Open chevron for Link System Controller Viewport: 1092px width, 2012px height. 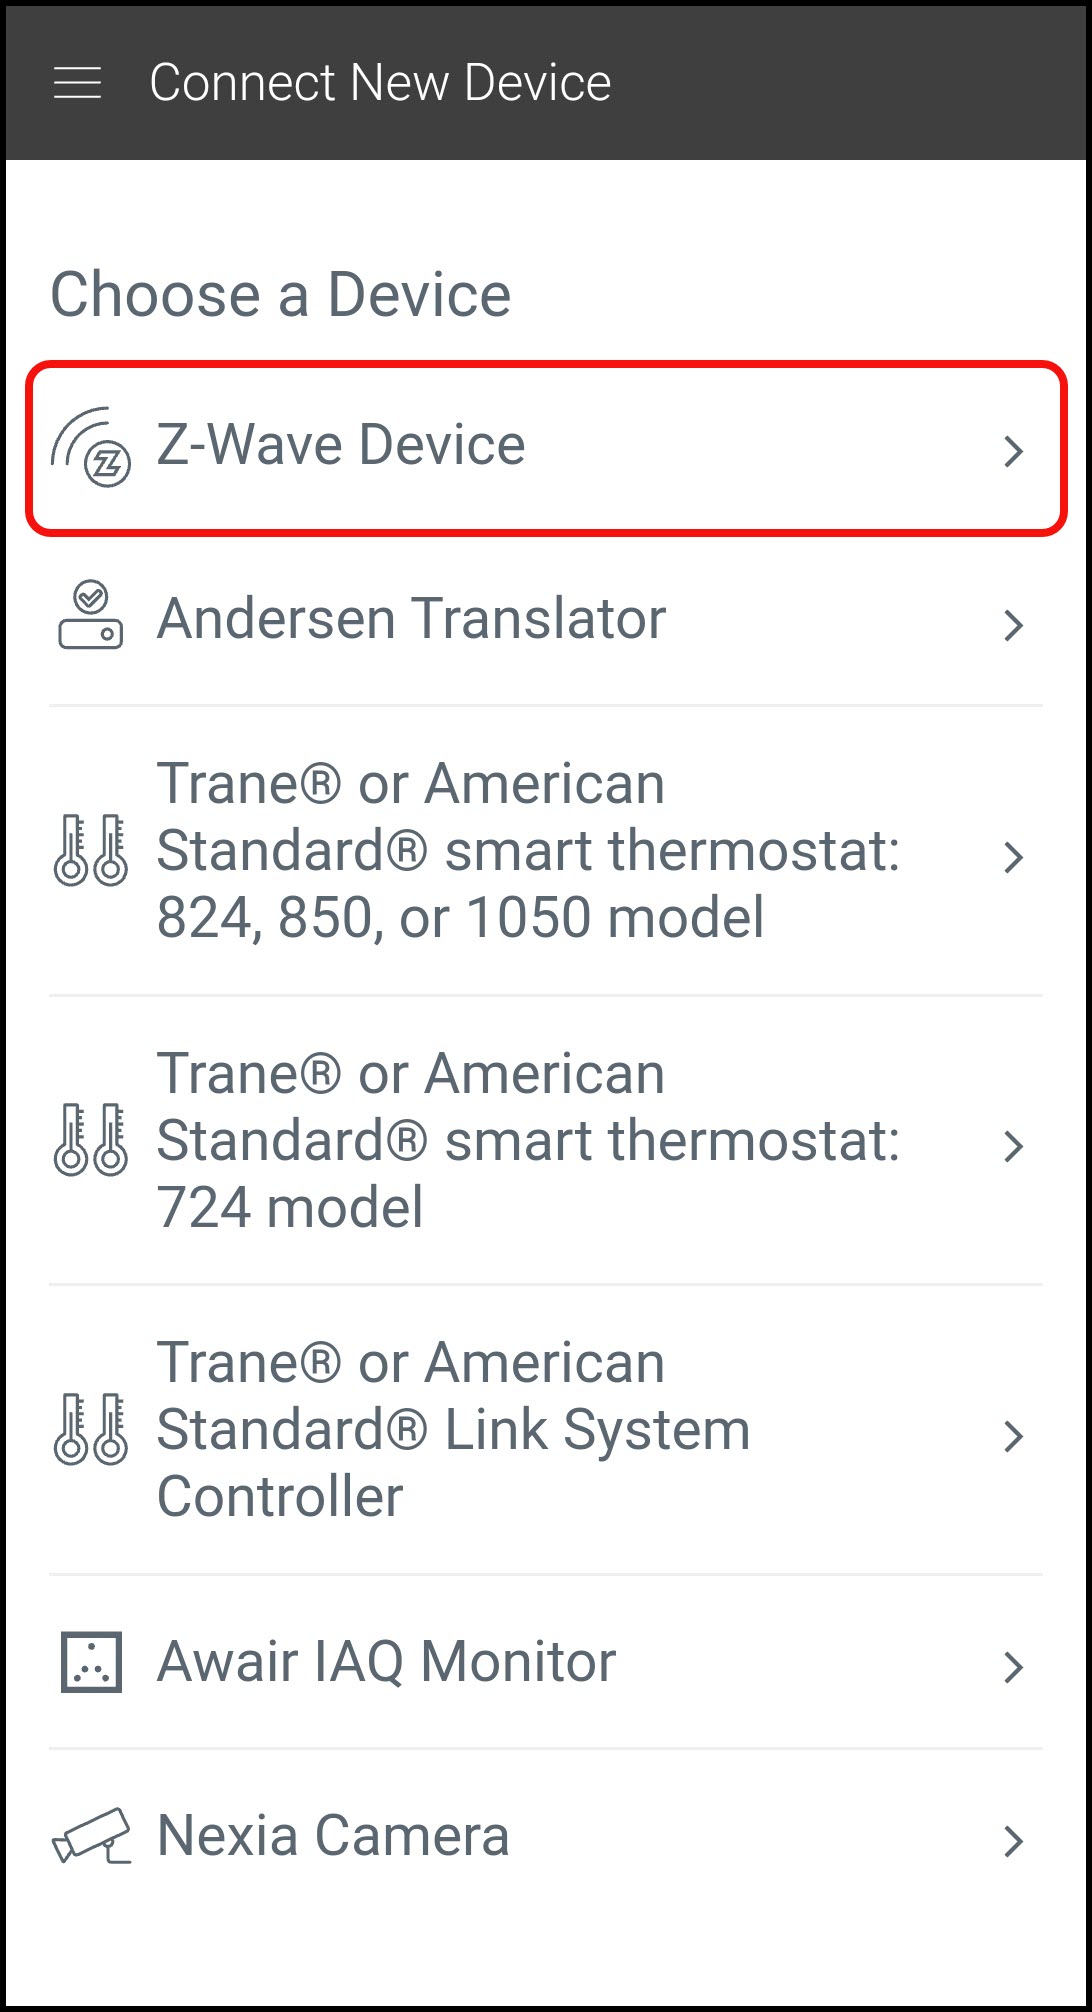click(1013, 1436)
